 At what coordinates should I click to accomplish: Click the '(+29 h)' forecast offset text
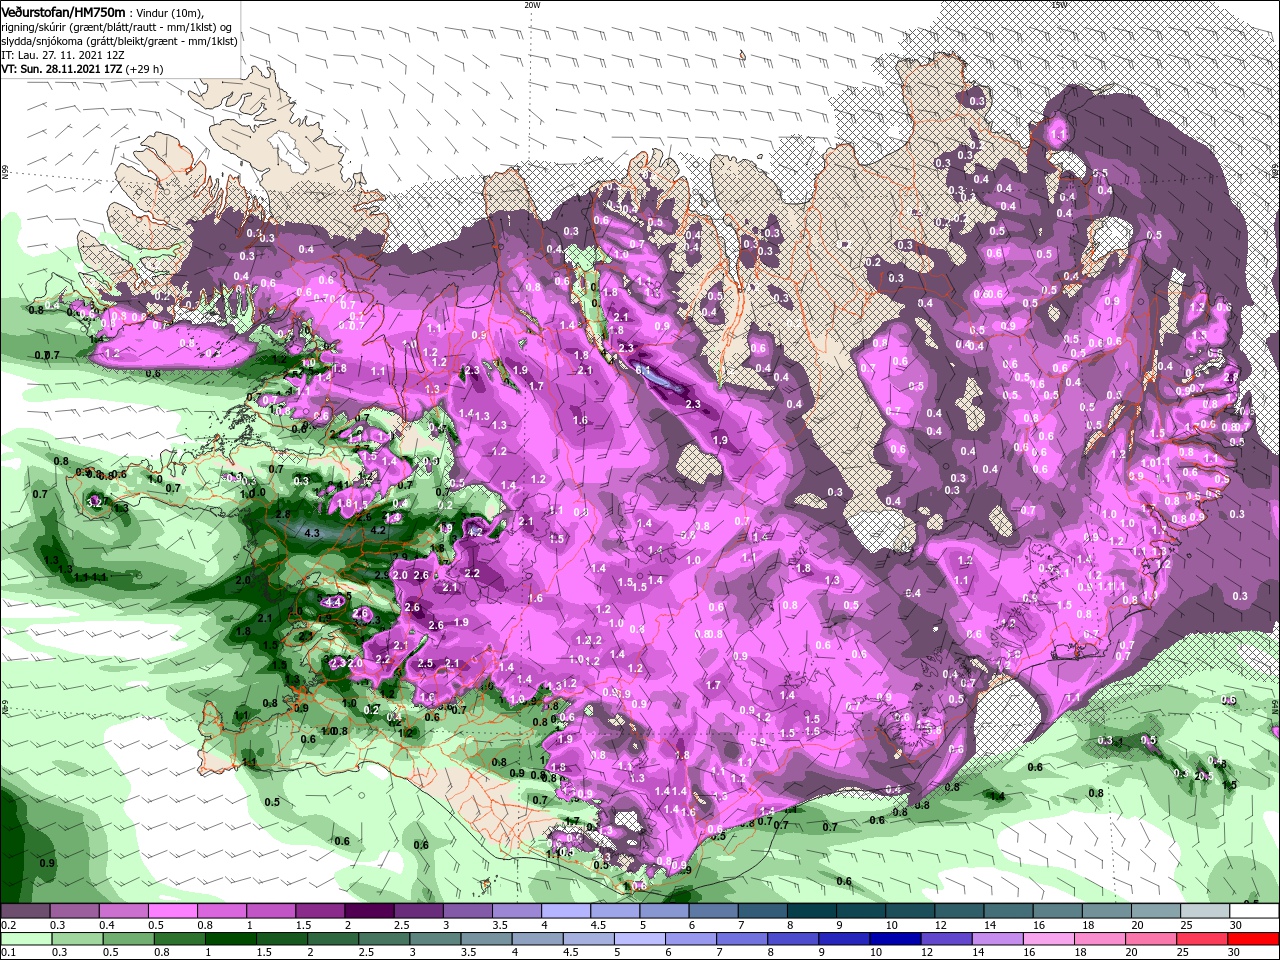pos(144,69)
